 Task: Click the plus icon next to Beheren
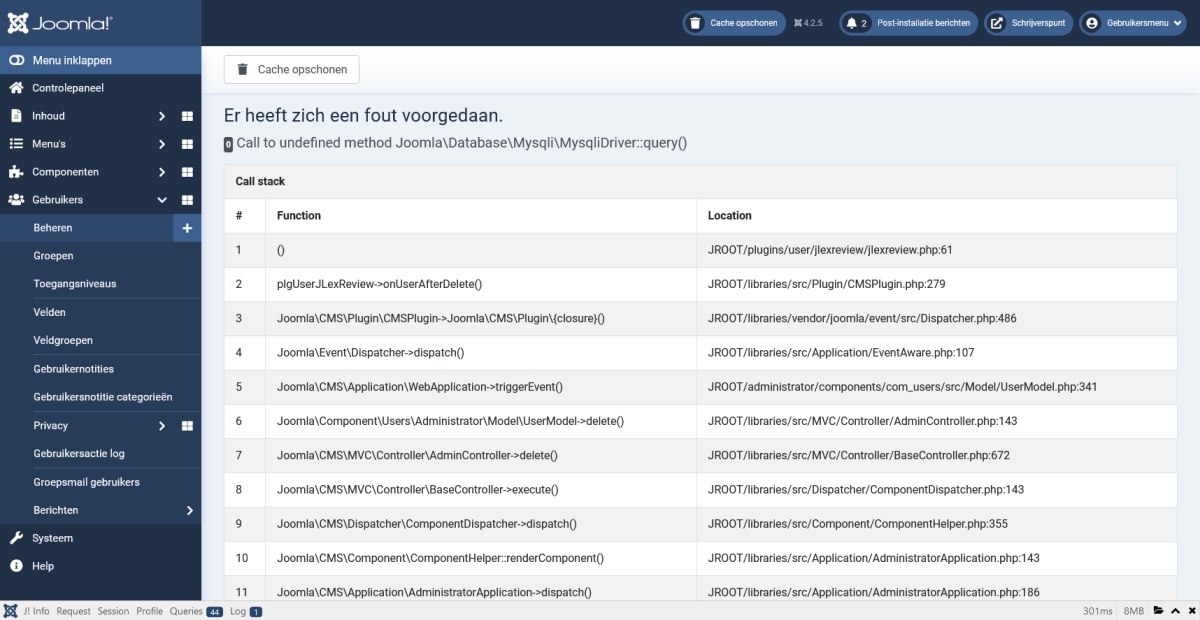[x=187, y=228]
